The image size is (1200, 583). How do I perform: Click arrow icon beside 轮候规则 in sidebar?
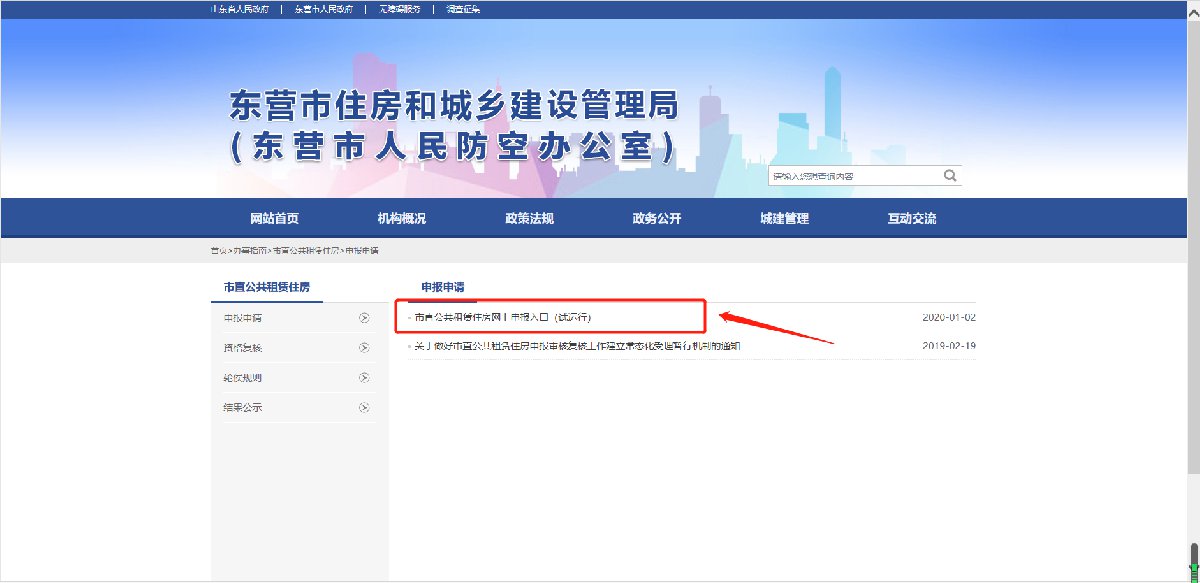click(364, 378)
